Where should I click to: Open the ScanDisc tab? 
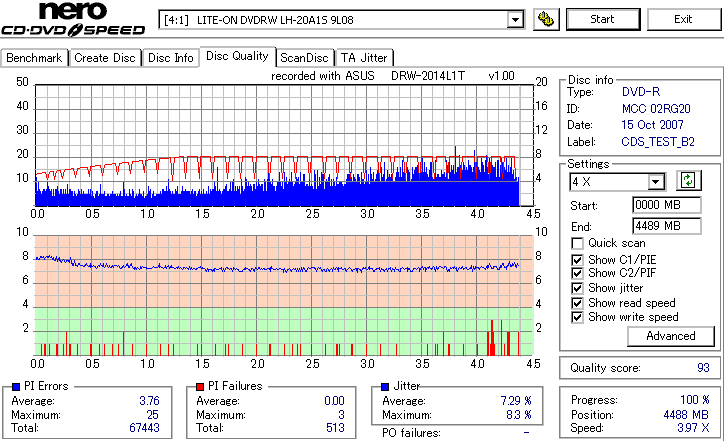[304, 58]
